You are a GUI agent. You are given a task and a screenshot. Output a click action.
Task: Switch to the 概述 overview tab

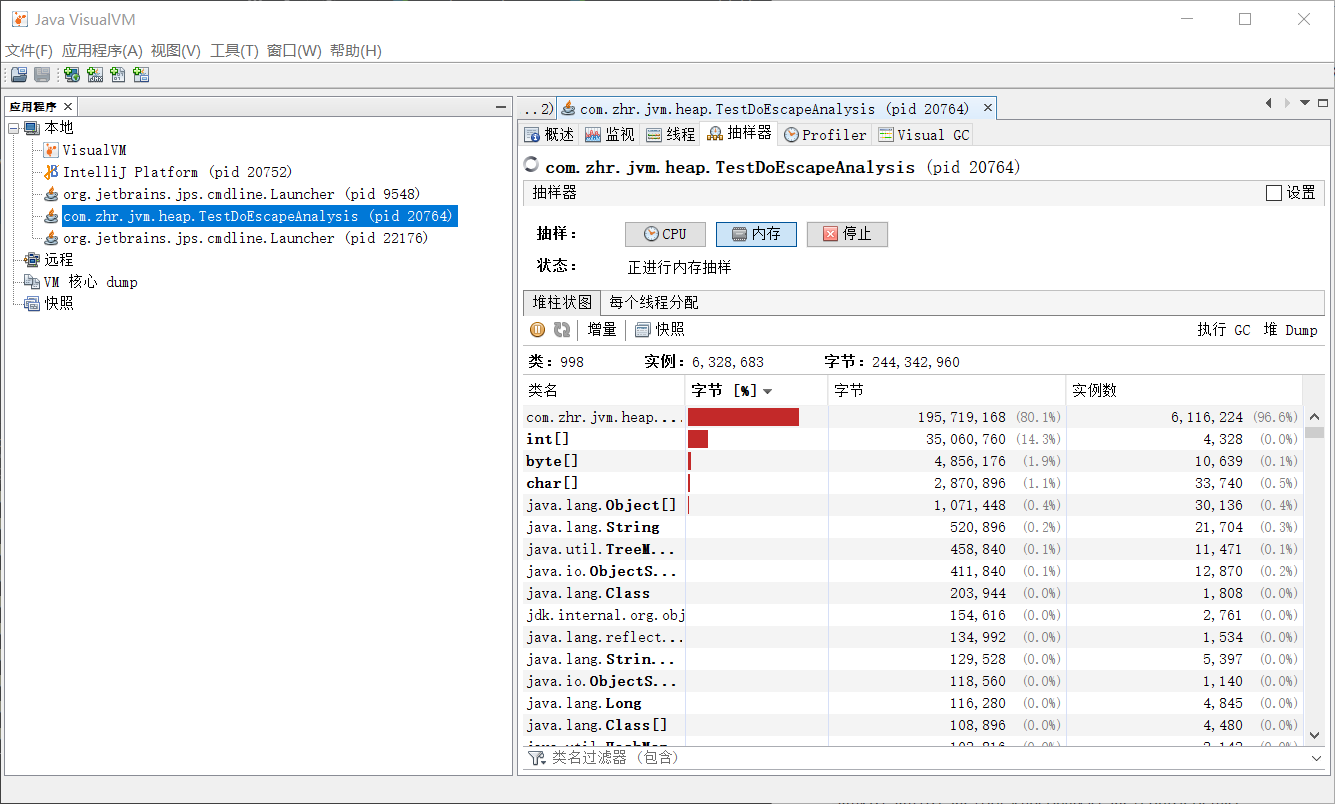[549, 134]
